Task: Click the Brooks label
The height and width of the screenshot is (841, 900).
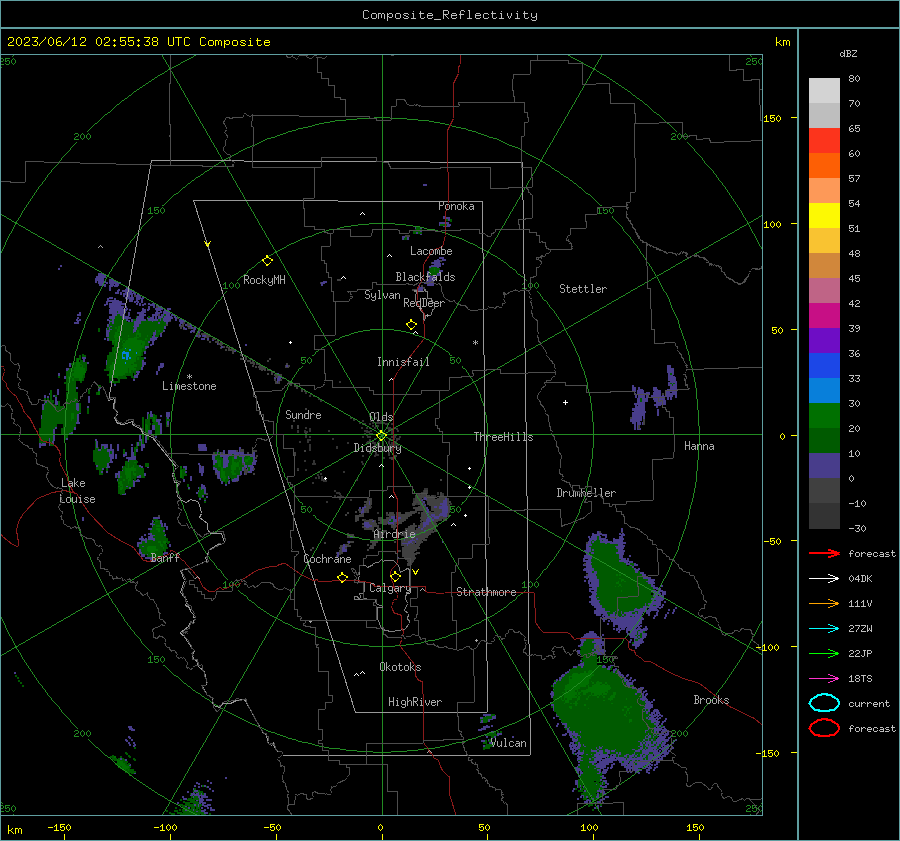Action: tap(711, 700)
